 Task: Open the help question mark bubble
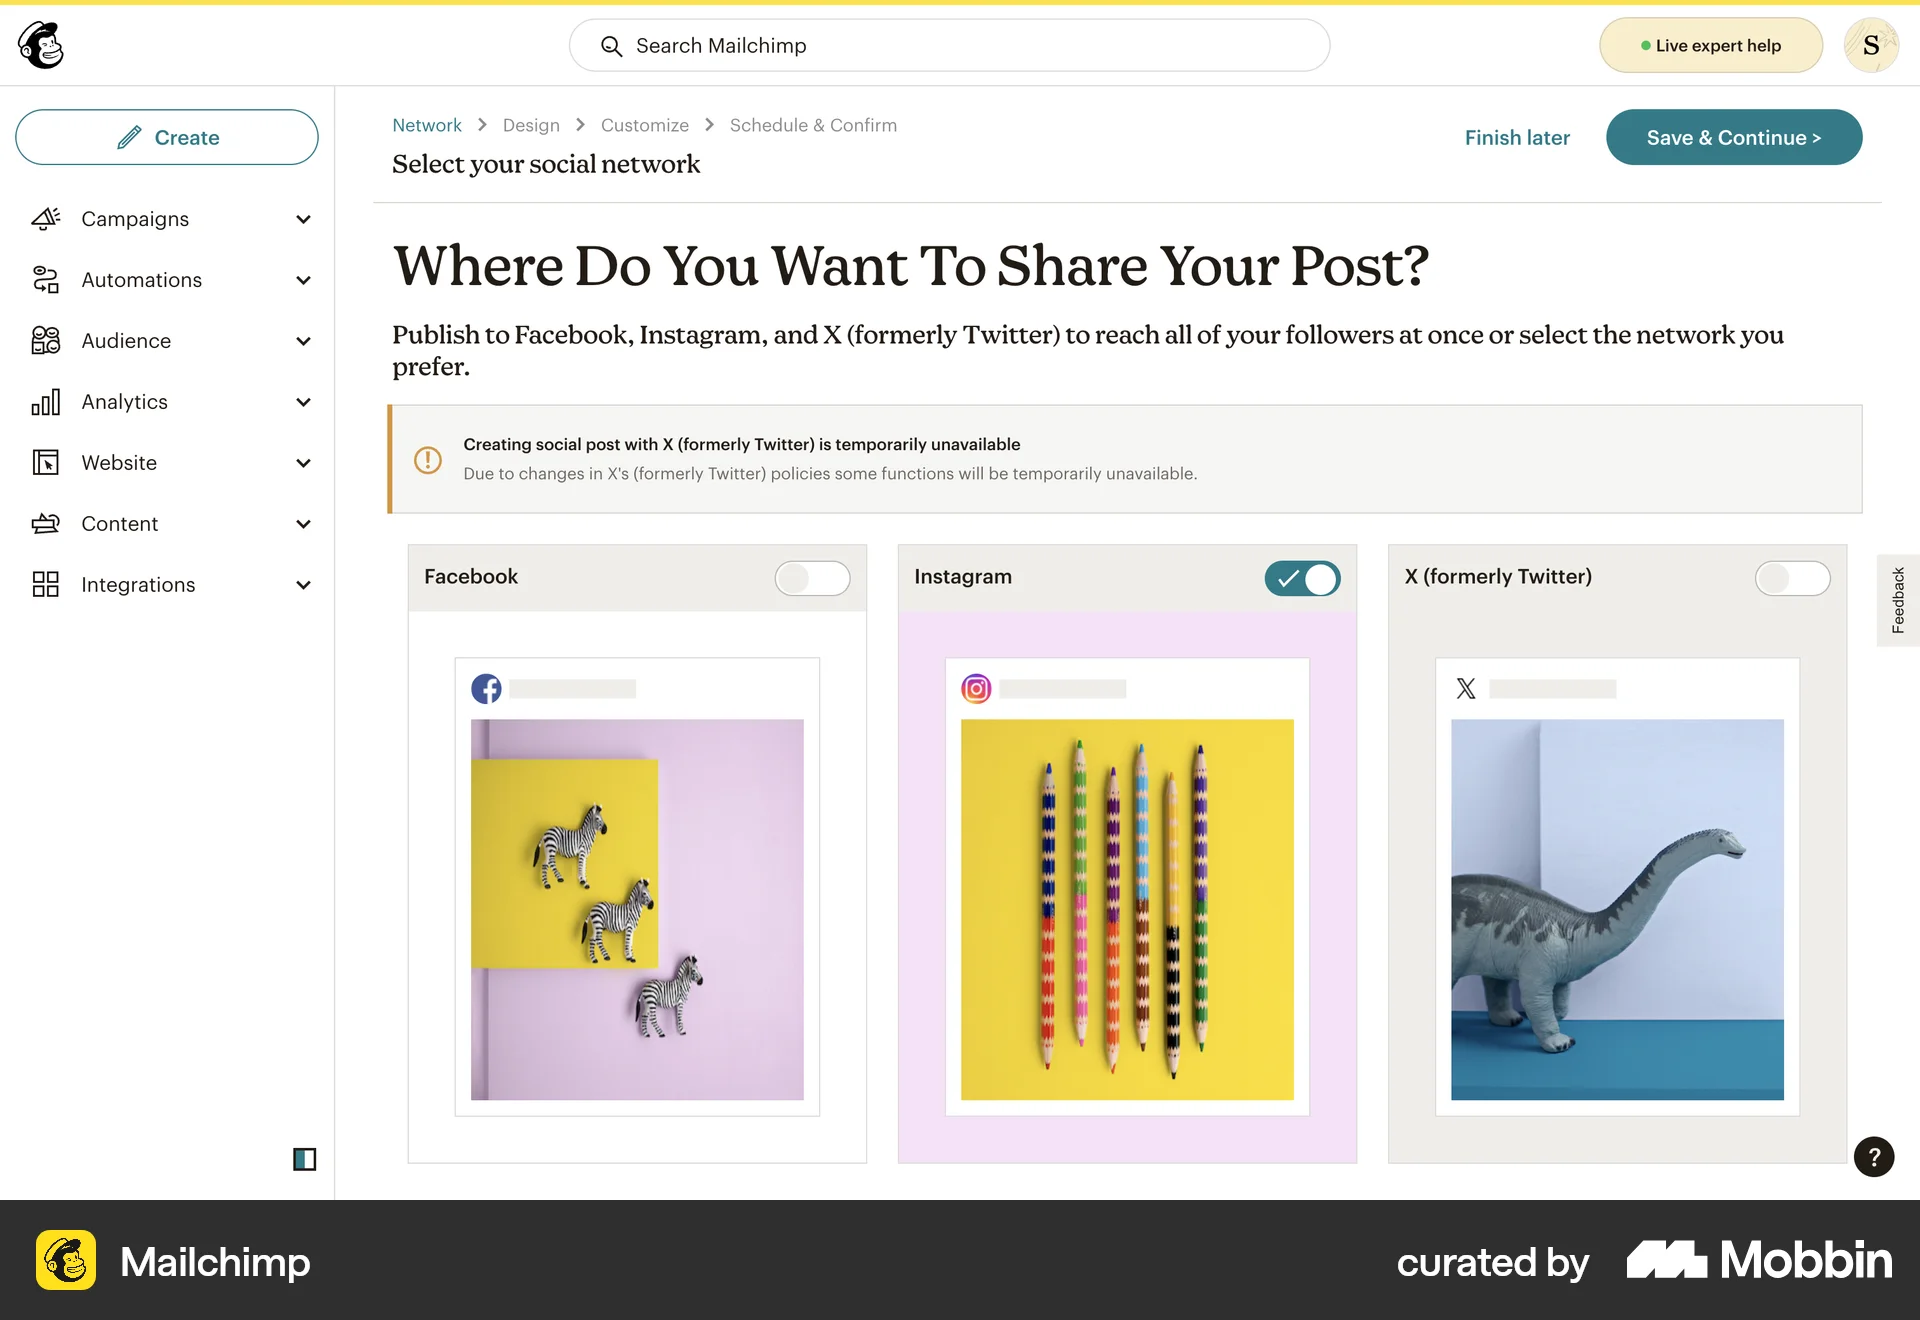(x=1875, y=1157)
